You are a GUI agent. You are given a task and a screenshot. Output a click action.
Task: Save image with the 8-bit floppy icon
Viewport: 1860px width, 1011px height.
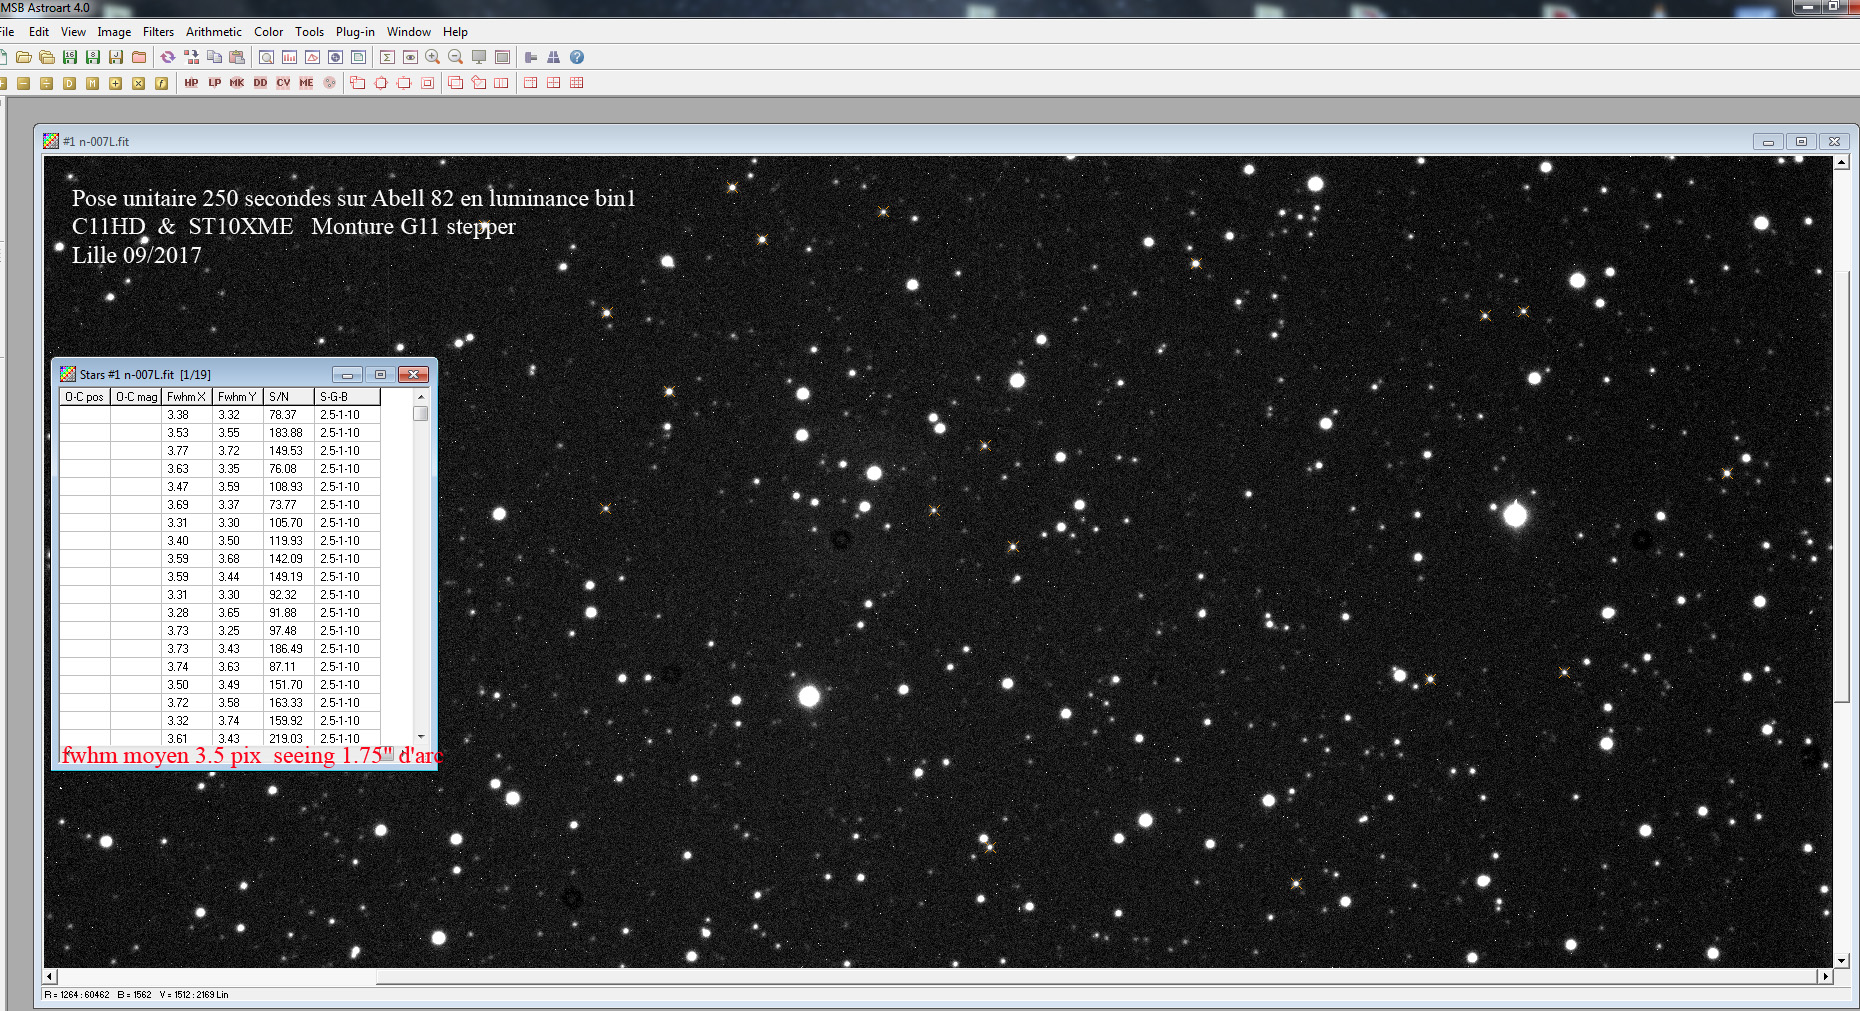[93, 57]
